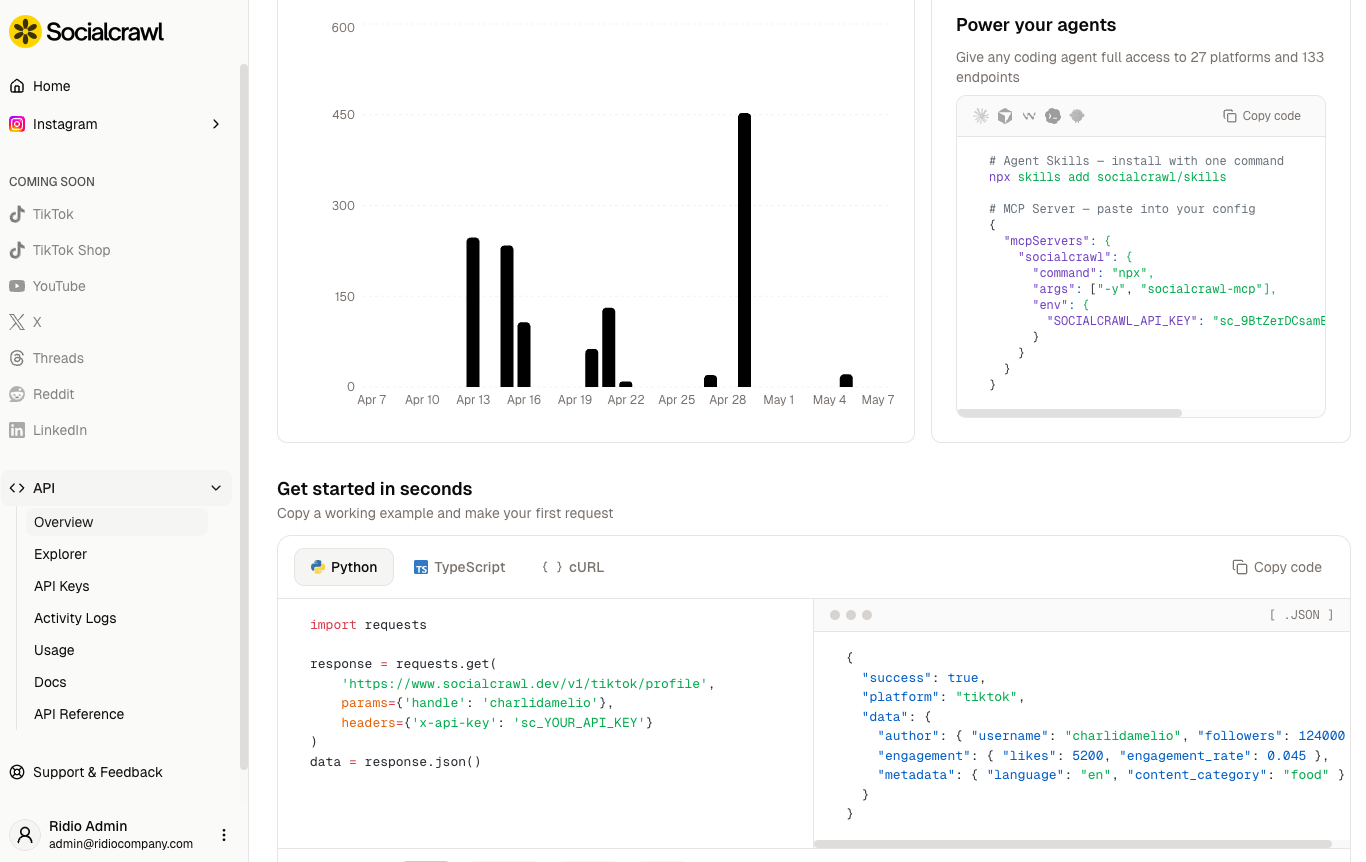The image size is (1366, 862).
Task: Open the API Keys page
Action: (x=117, y=586)
